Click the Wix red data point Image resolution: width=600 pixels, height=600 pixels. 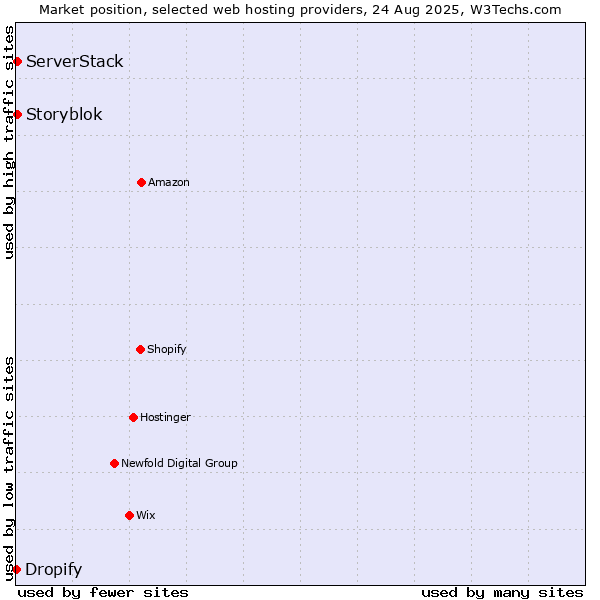click(x=129, y=516)
